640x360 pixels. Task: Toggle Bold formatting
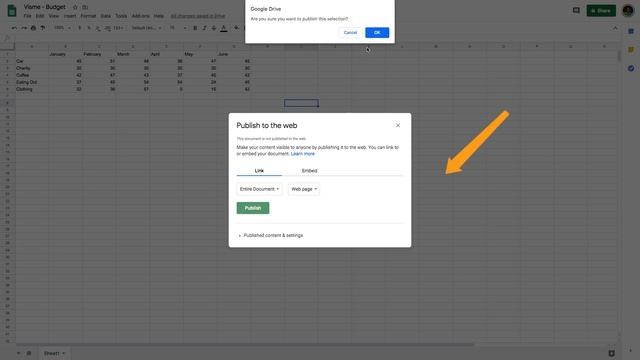click(195, 28)
